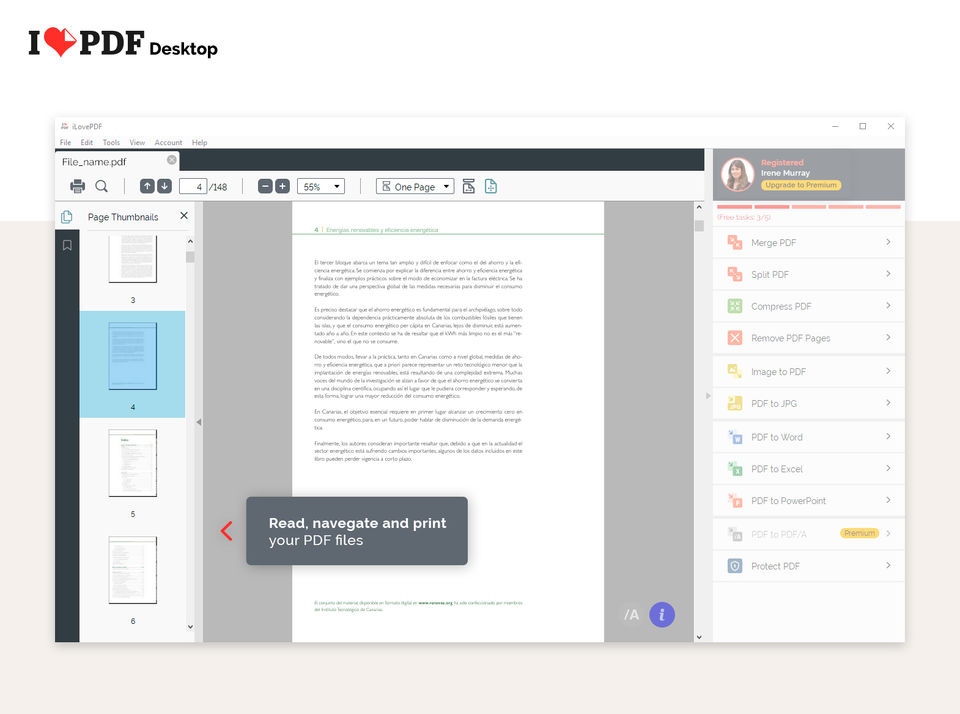960x714 pixels.
Task: Select page 4 thumbnail
Action: (133, 356)
